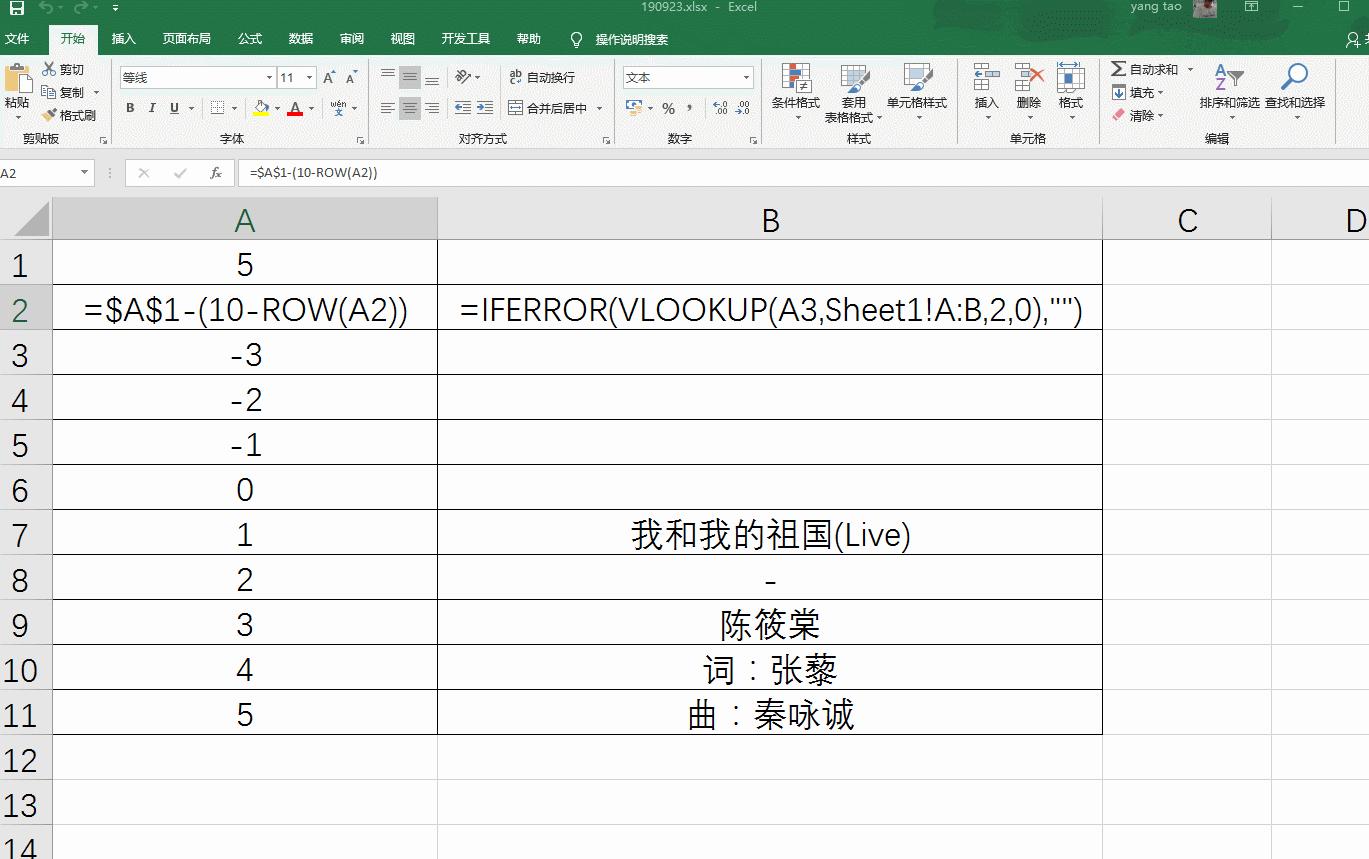Switch to the Page Layout (页面布局) tab
This screenshot has width=1369, height=859.
point(187,39)
